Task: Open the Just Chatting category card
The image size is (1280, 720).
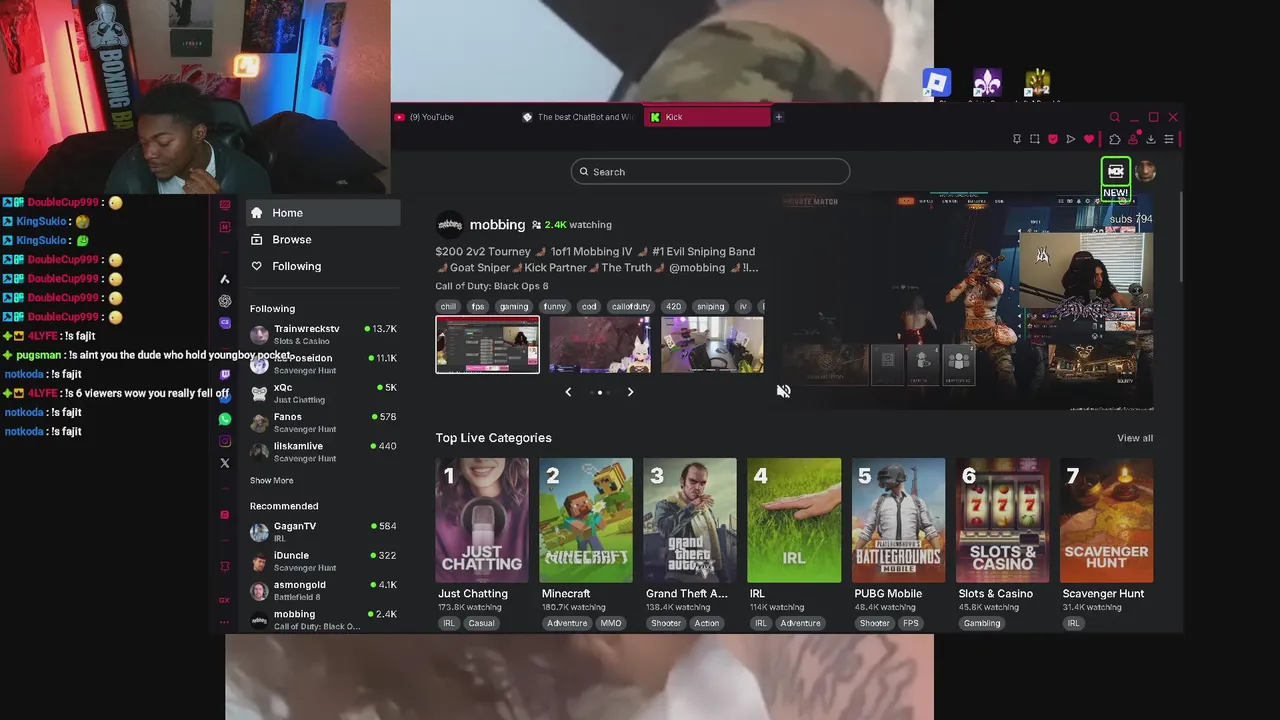Action: click(482, 520)
